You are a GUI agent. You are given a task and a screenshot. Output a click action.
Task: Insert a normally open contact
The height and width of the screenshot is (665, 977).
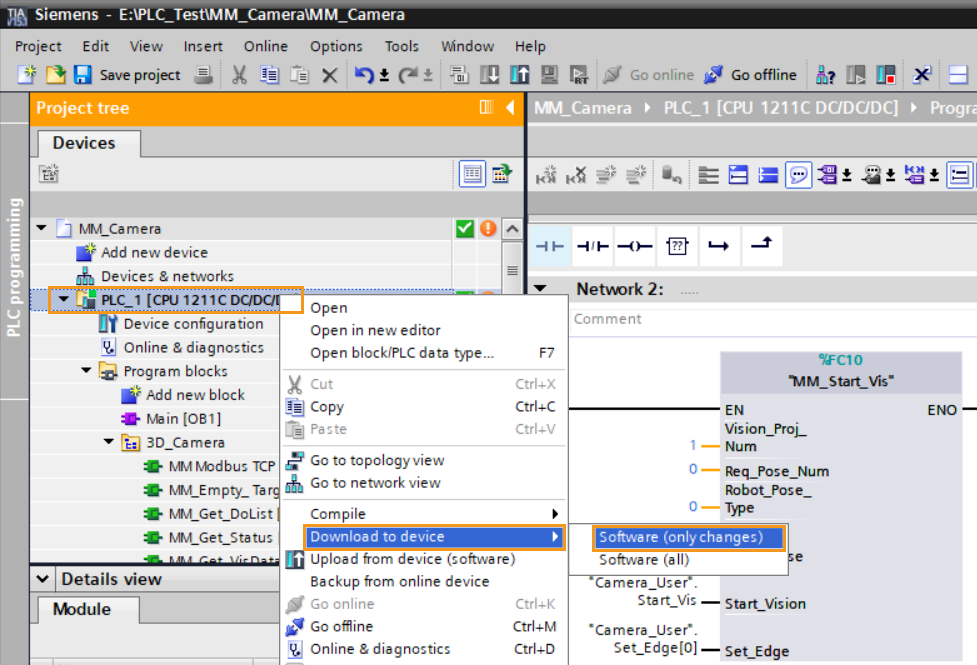549,246
